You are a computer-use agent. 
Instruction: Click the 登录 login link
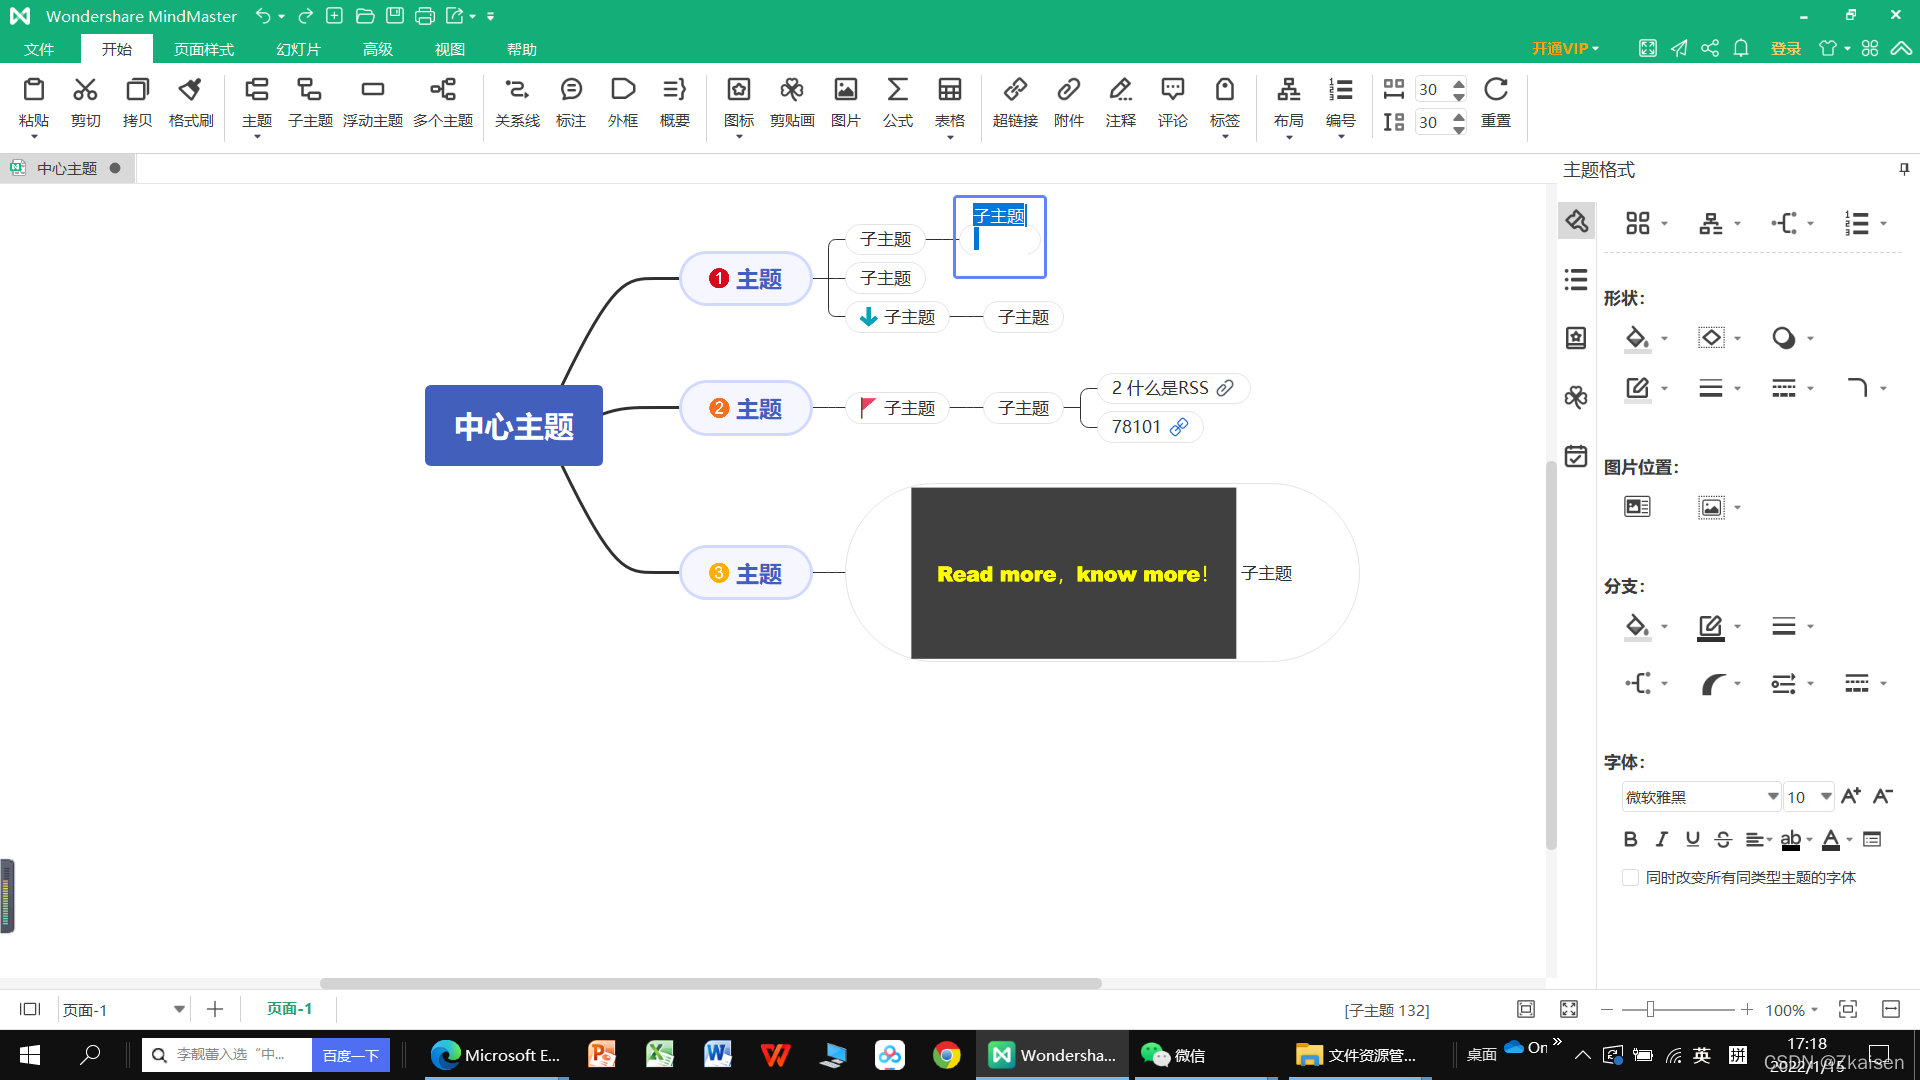click(x=1785, y=49)
